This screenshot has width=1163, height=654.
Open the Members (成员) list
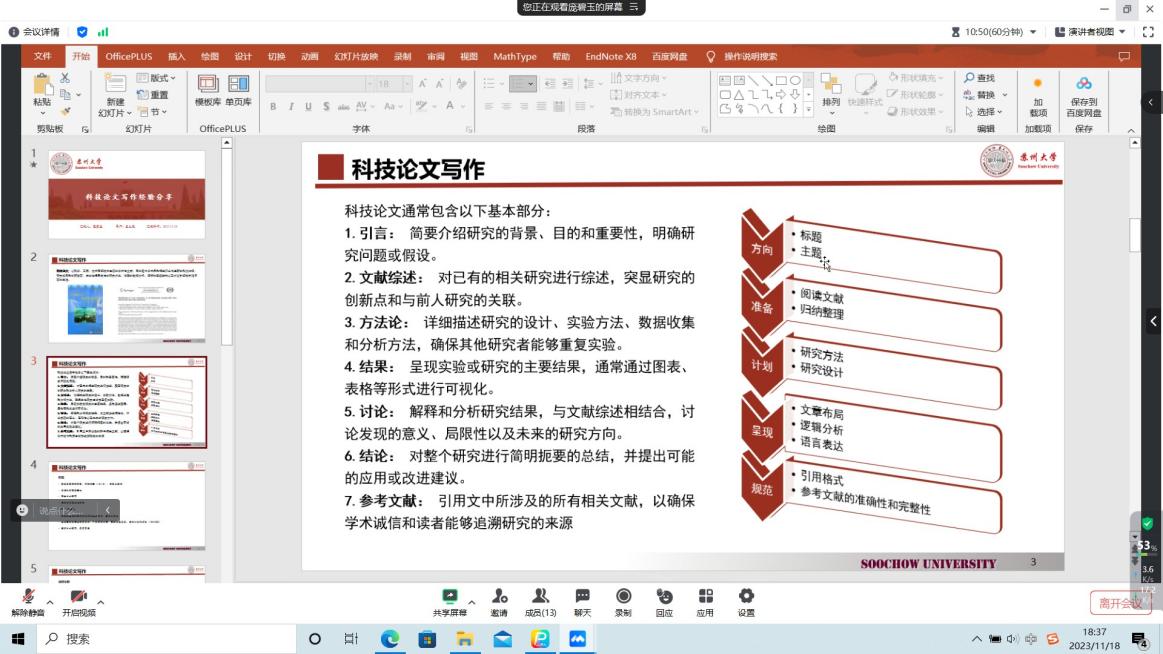click(x=540, y=596)
